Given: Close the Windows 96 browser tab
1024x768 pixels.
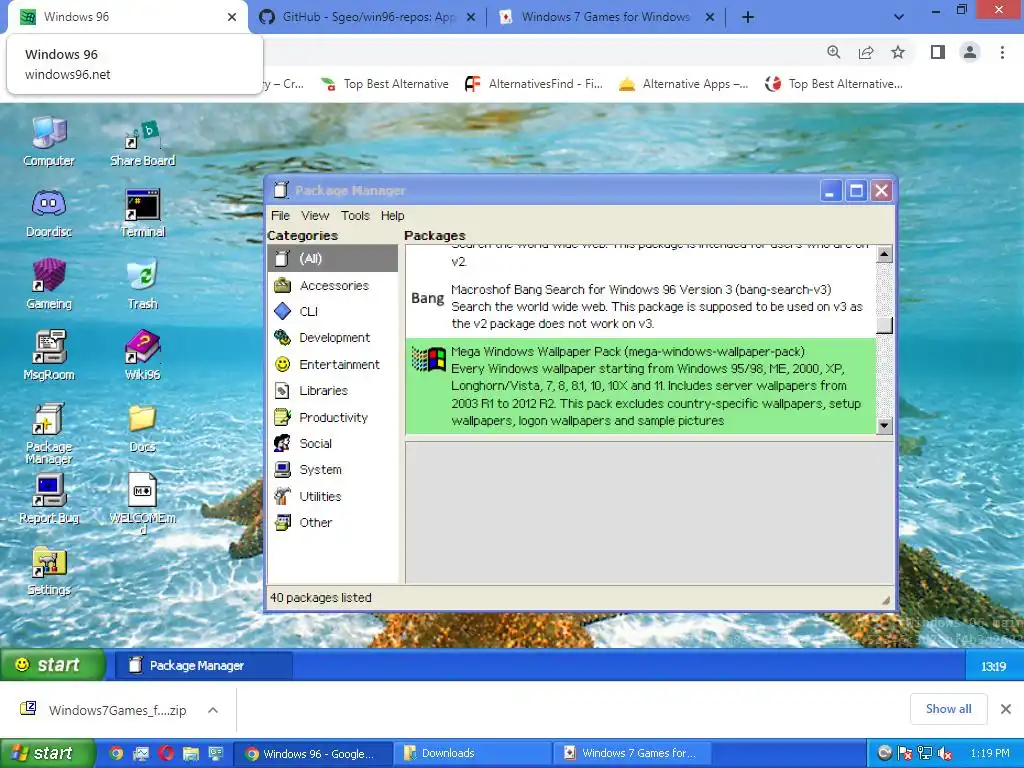Looking at the screenshot, I should click(x=232, y=17).
